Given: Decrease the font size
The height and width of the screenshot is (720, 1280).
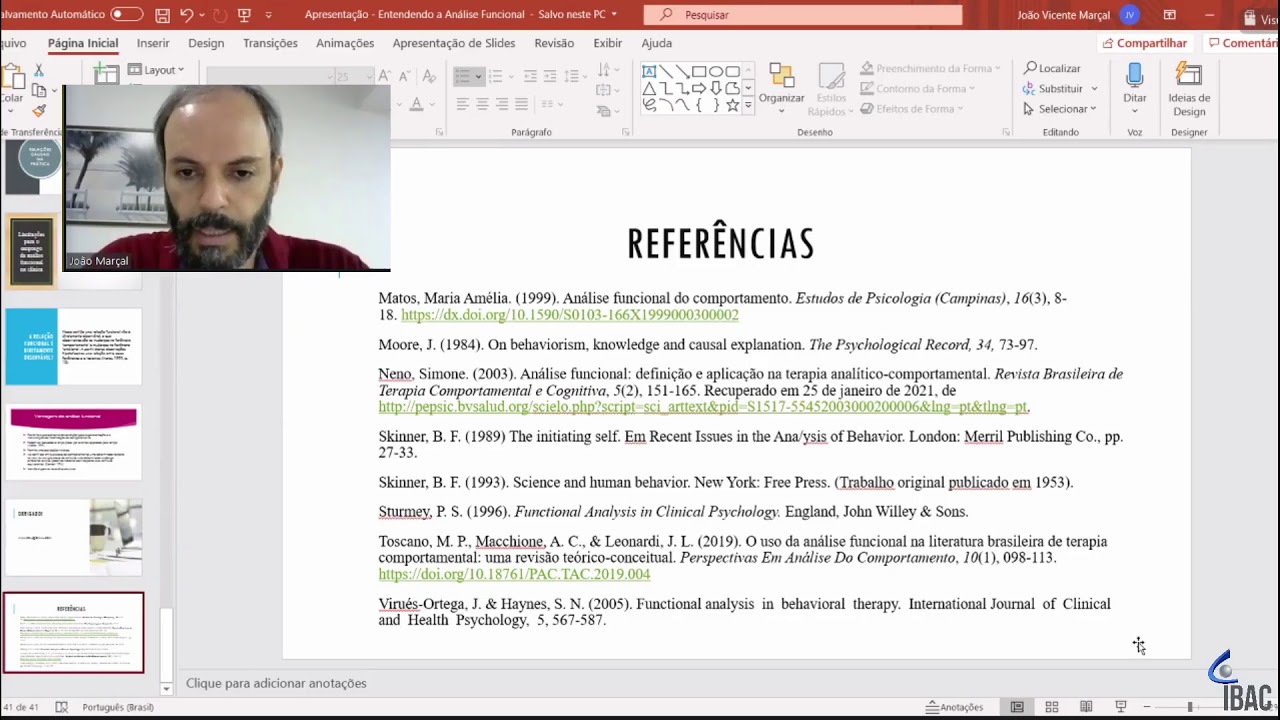Looking at the screenshot, I should [406, 76].
